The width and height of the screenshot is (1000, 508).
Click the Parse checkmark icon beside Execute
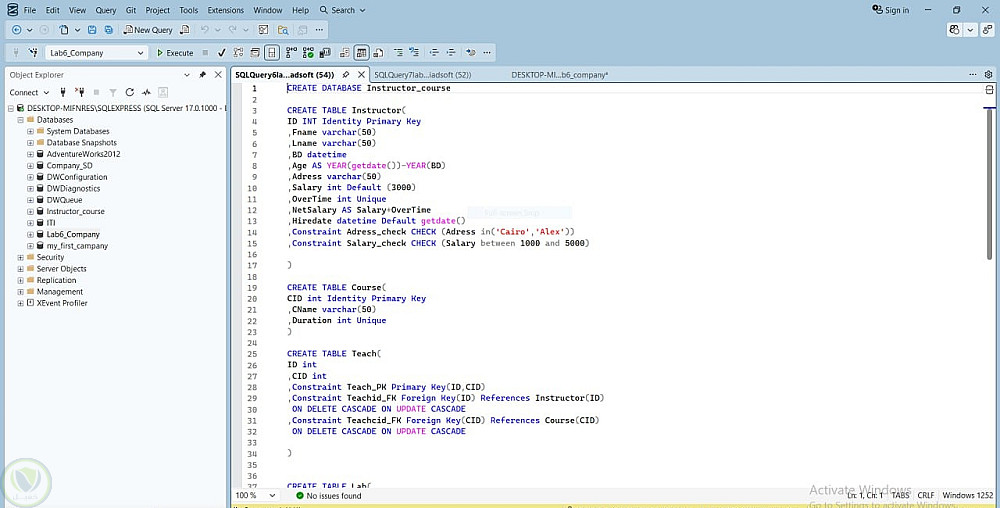221,53
